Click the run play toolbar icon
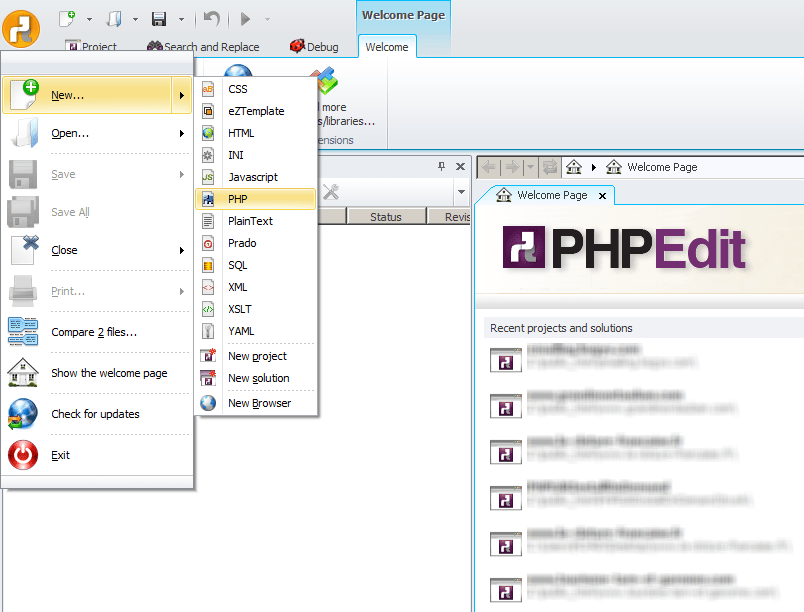Image resolution: width=804 pixels, height=612 pixels. coord(246,19)
